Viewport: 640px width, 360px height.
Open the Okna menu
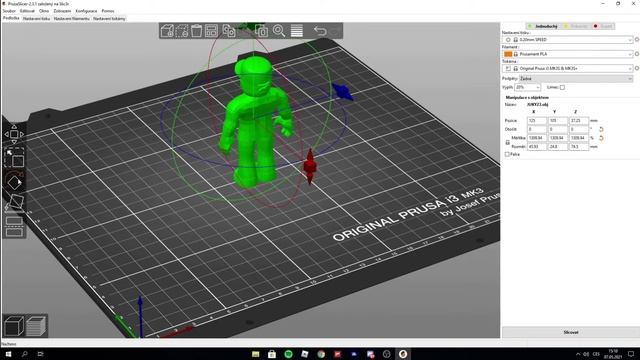44,11
